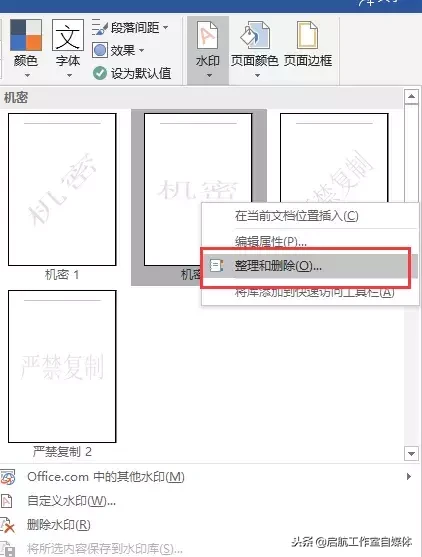Expand Office.com watermarks submenu arrow
This screenshot has height=557, width=422.
tap(409, 477)
